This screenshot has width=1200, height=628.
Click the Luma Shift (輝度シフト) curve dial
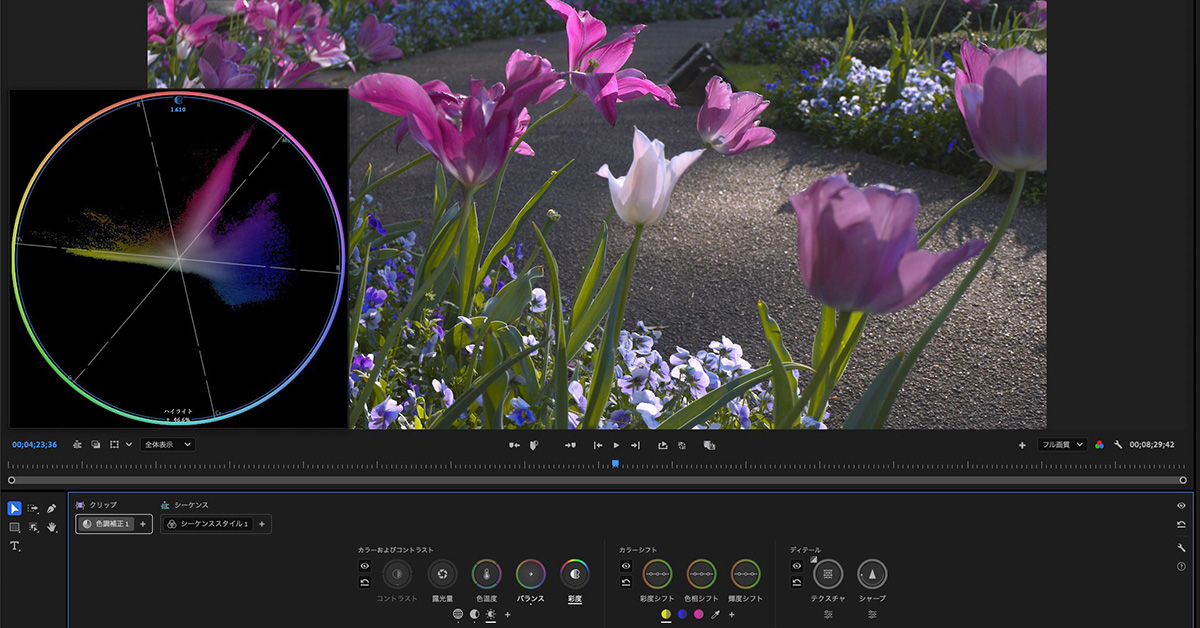(745, 574)
